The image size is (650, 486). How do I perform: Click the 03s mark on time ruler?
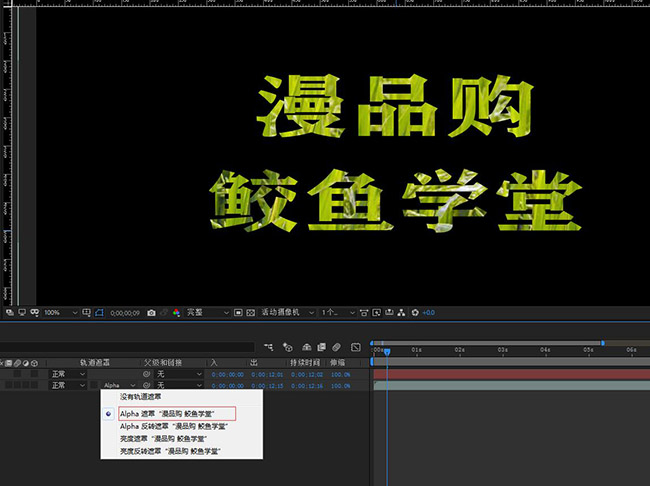click(x=502, y=350)
